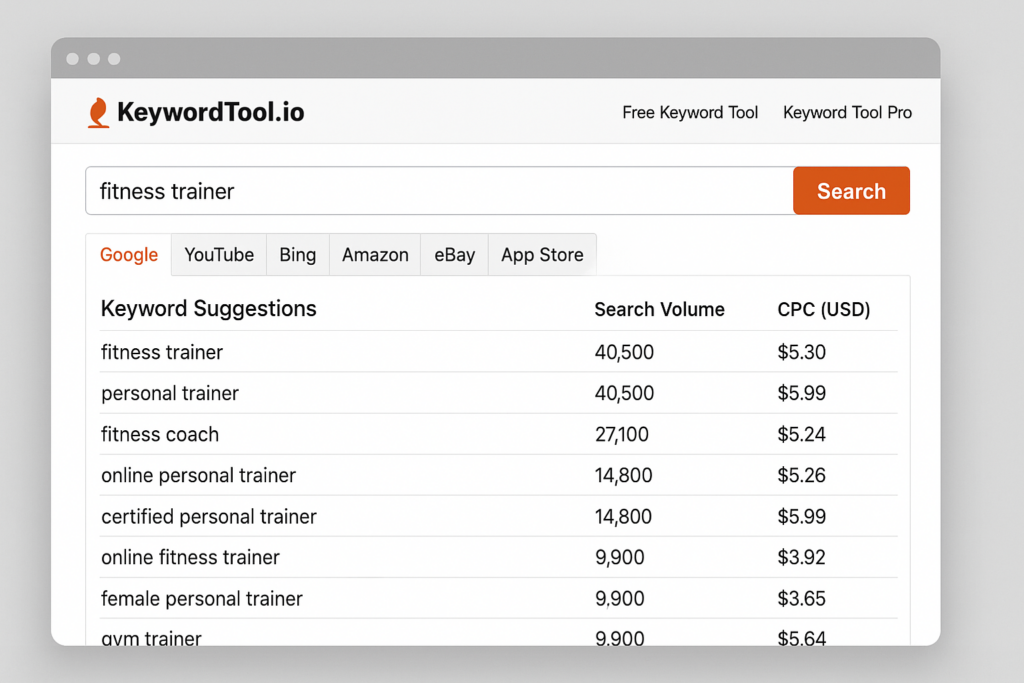
Task: Click the $5.99 CPC for personal trainer
Action: (801, 393)
